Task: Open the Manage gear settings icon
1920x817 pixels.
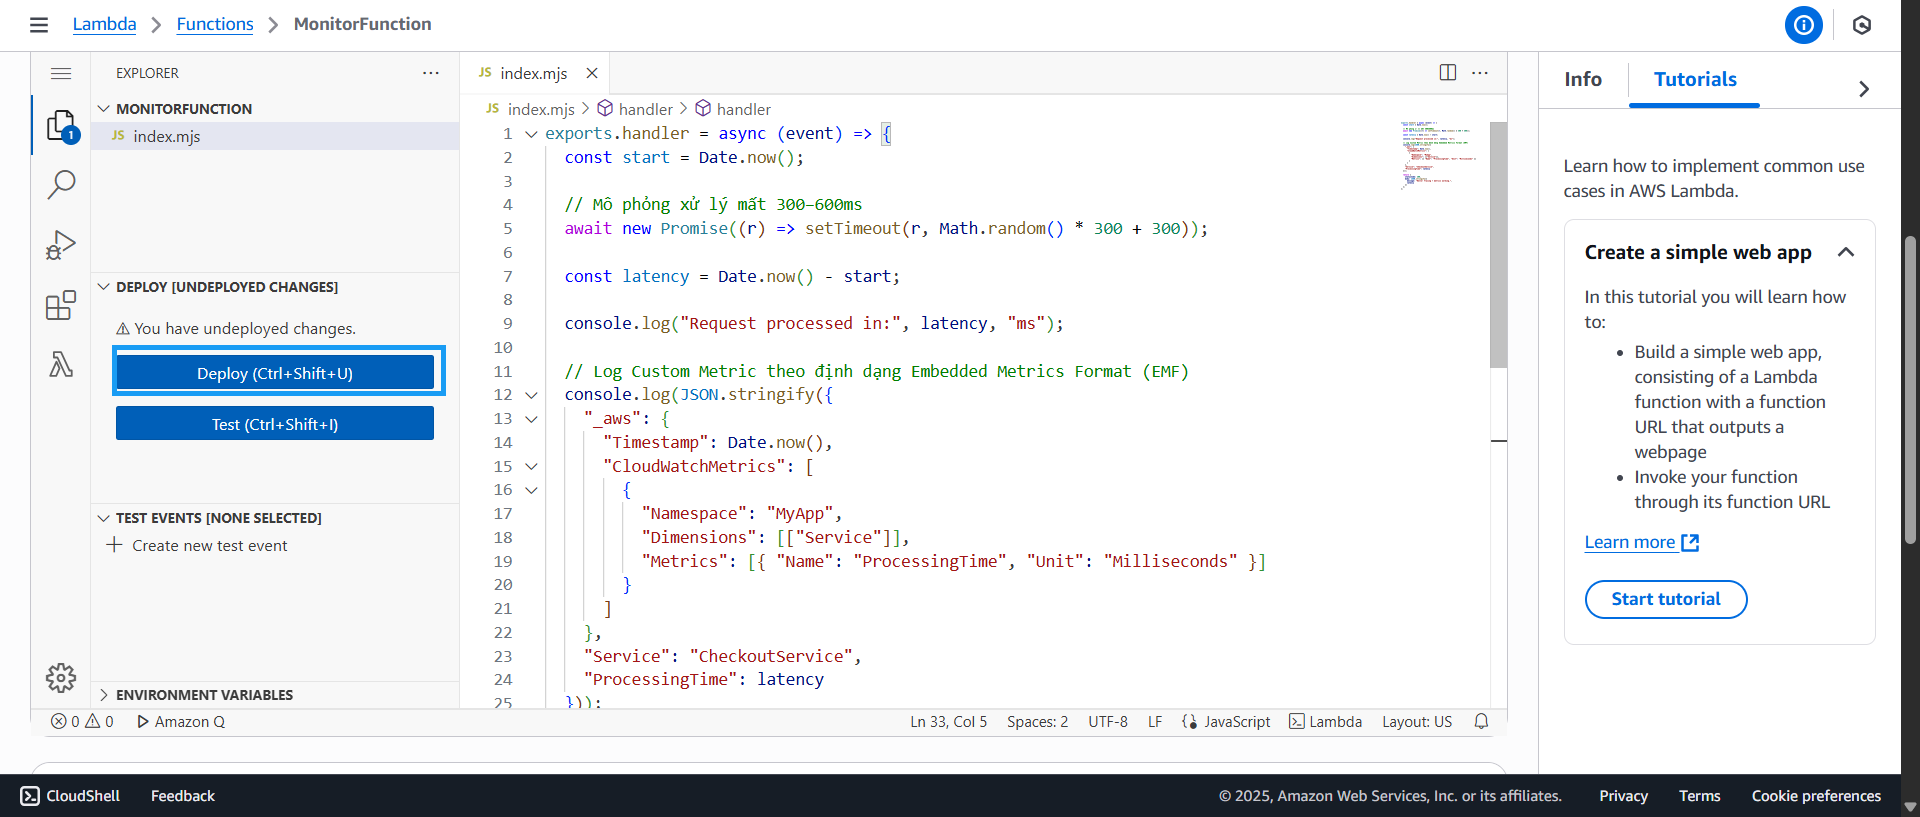Action: pos(61,678)
